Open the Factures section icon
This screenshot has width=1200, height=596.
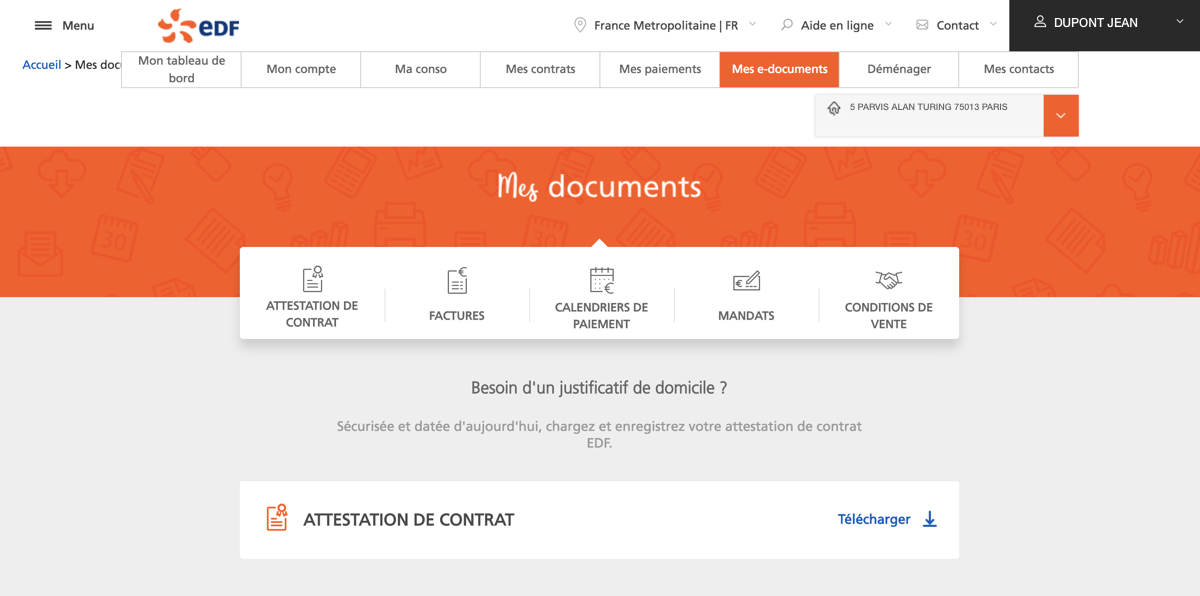pos(456,281)
